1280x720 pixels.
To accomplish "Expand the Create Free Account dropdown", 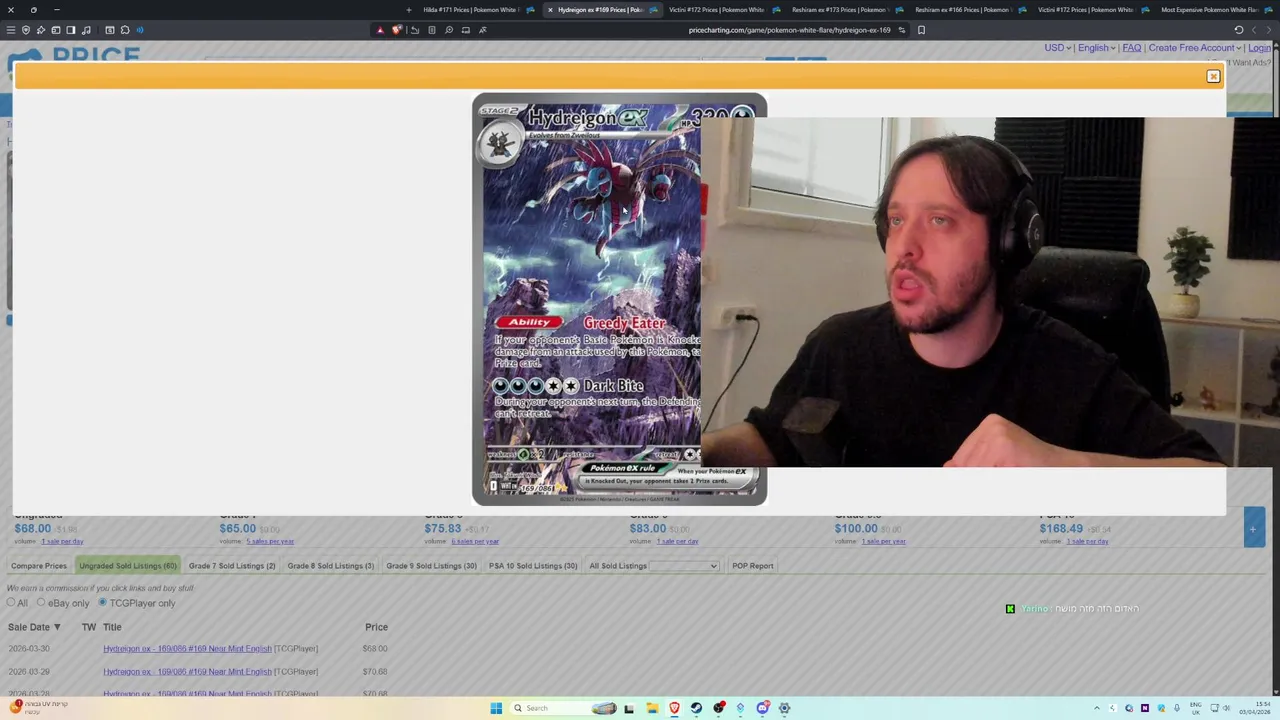I will coord(1195,48).
